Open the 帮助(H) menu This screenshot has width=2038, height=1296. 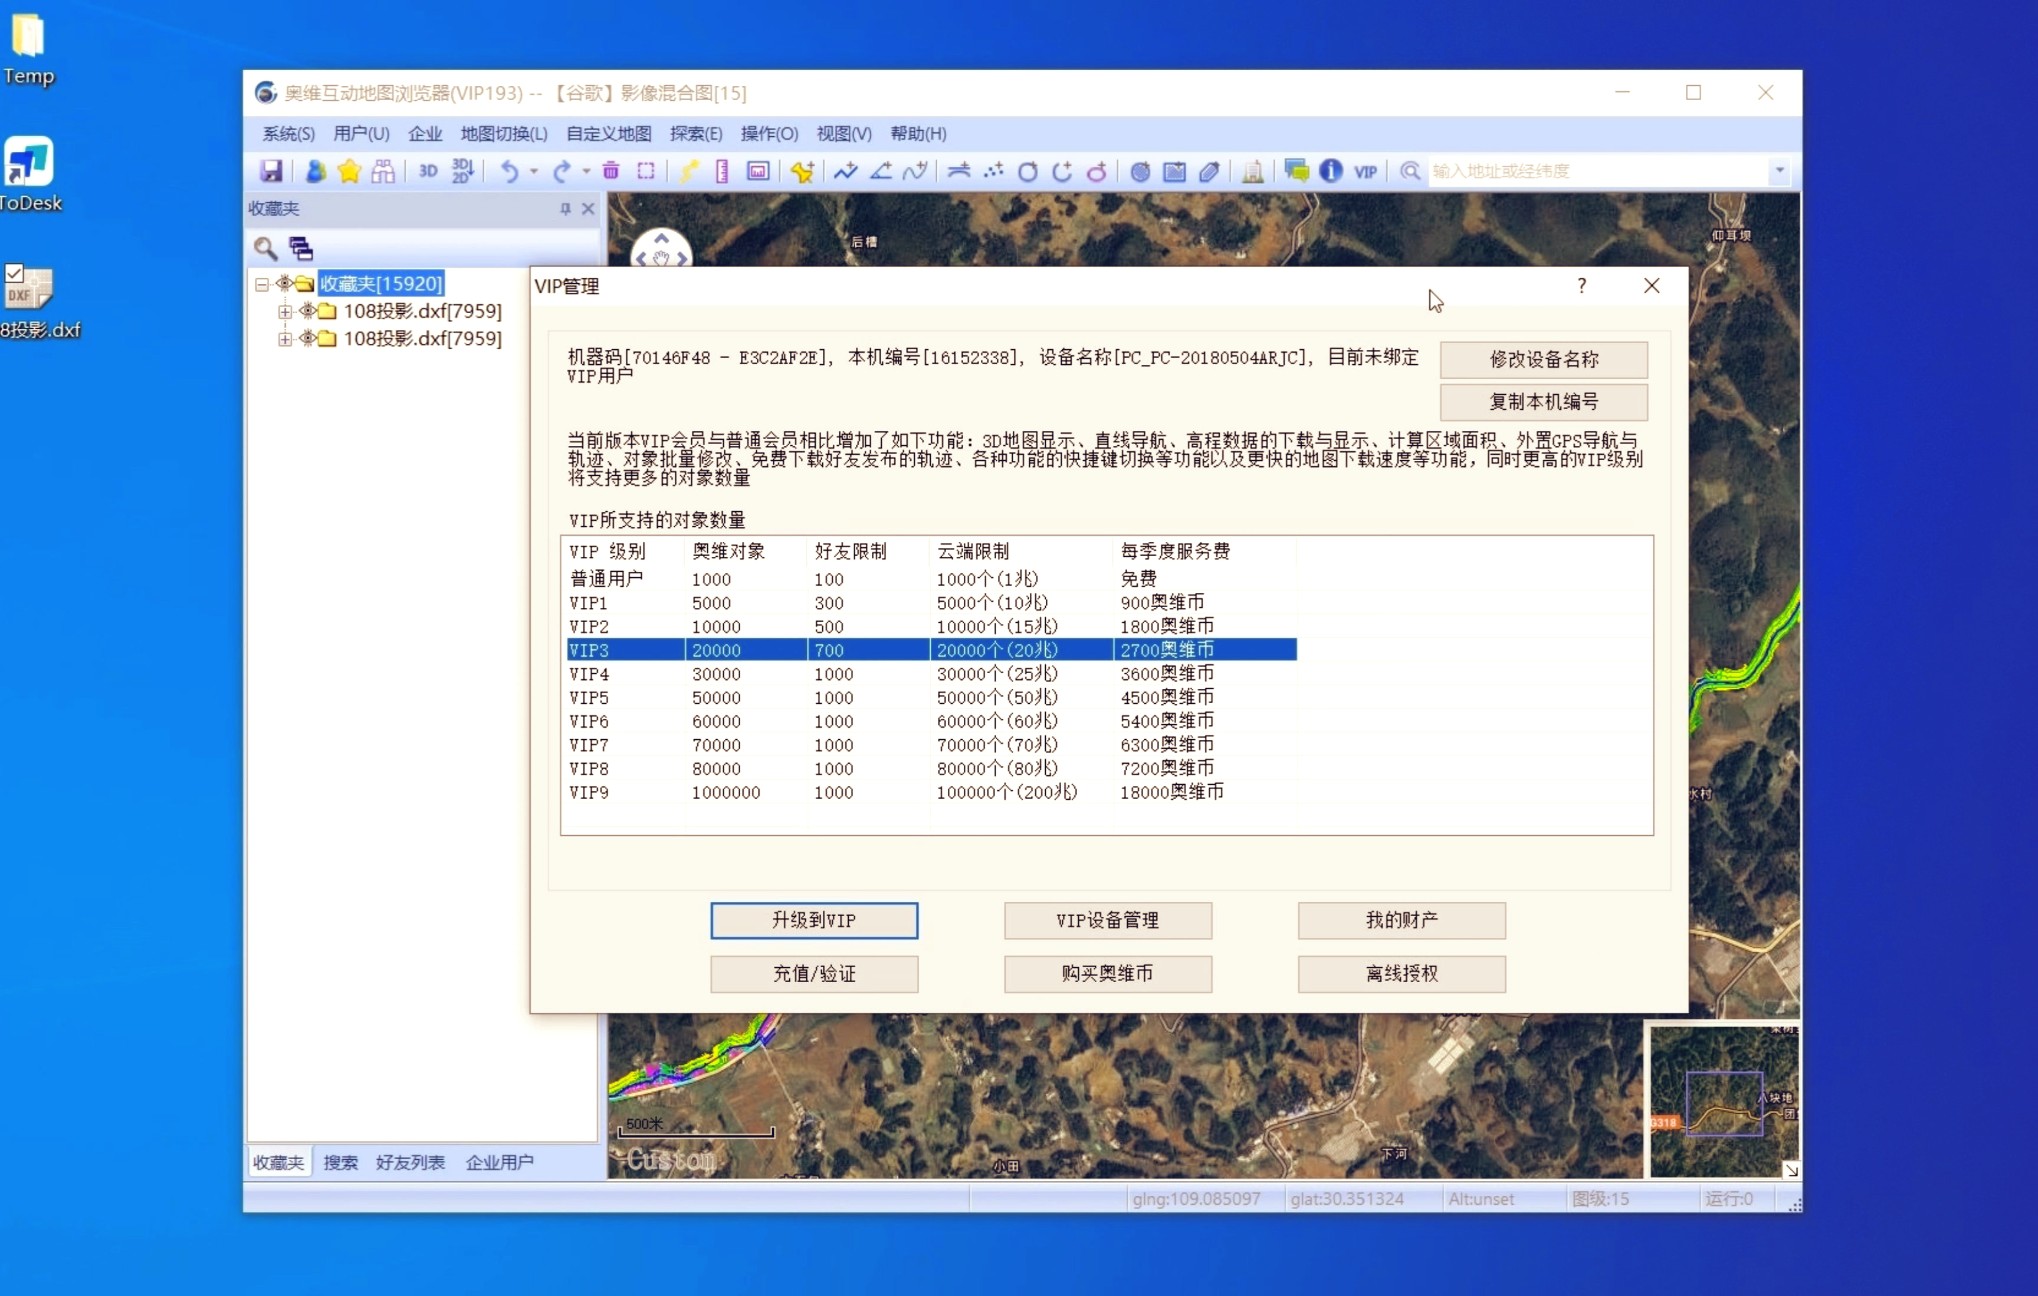918,133
